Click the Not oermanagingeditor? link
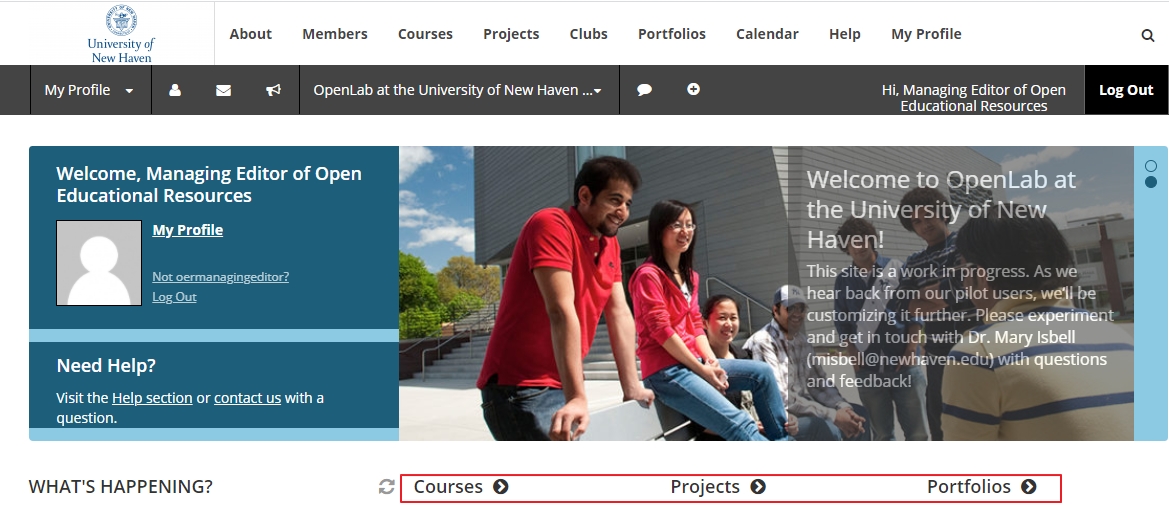This screenshot has height=505, width=1169. click(x=221, y=277)
